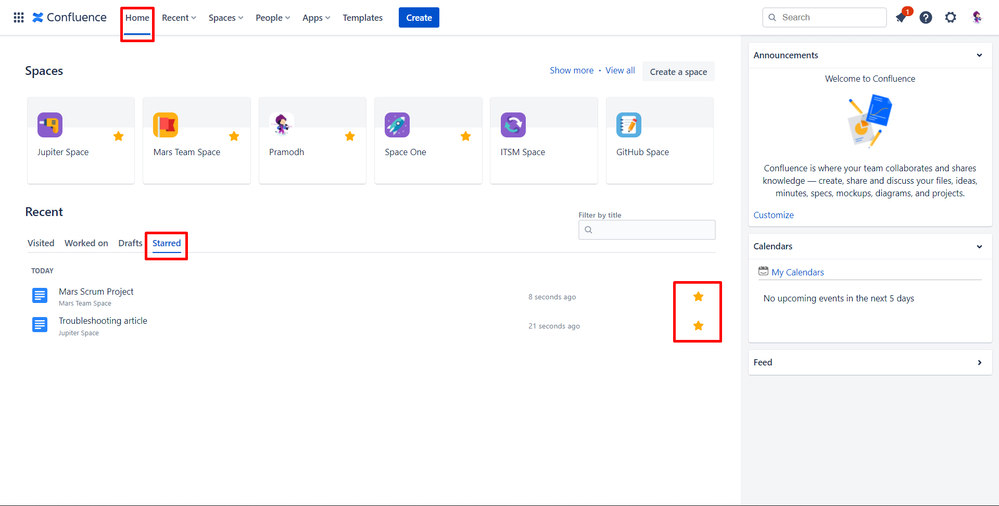Click the Jupiter Space icon
The image size is (999, 506).
[50, 125]
